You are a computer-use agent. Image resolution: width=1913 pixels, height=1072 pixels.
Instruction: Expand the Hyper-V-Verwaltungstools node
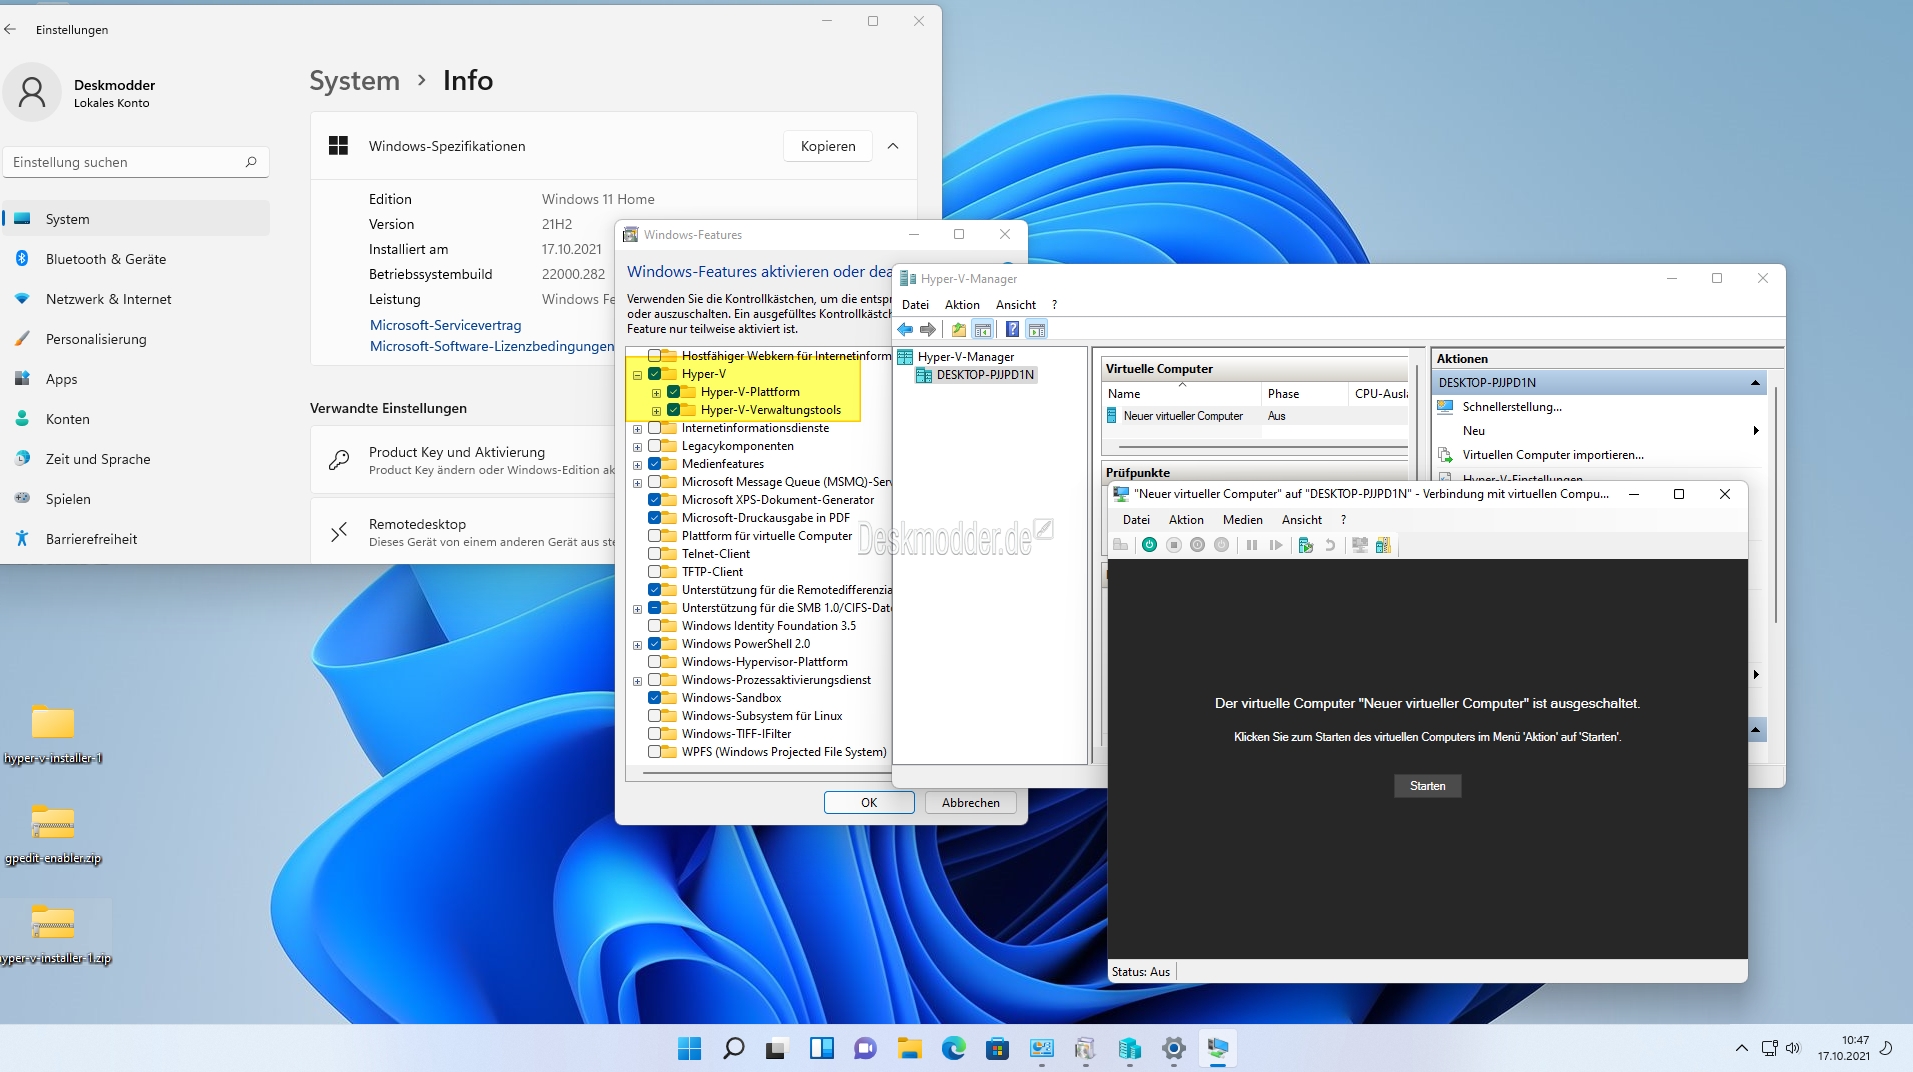point(656,411)
